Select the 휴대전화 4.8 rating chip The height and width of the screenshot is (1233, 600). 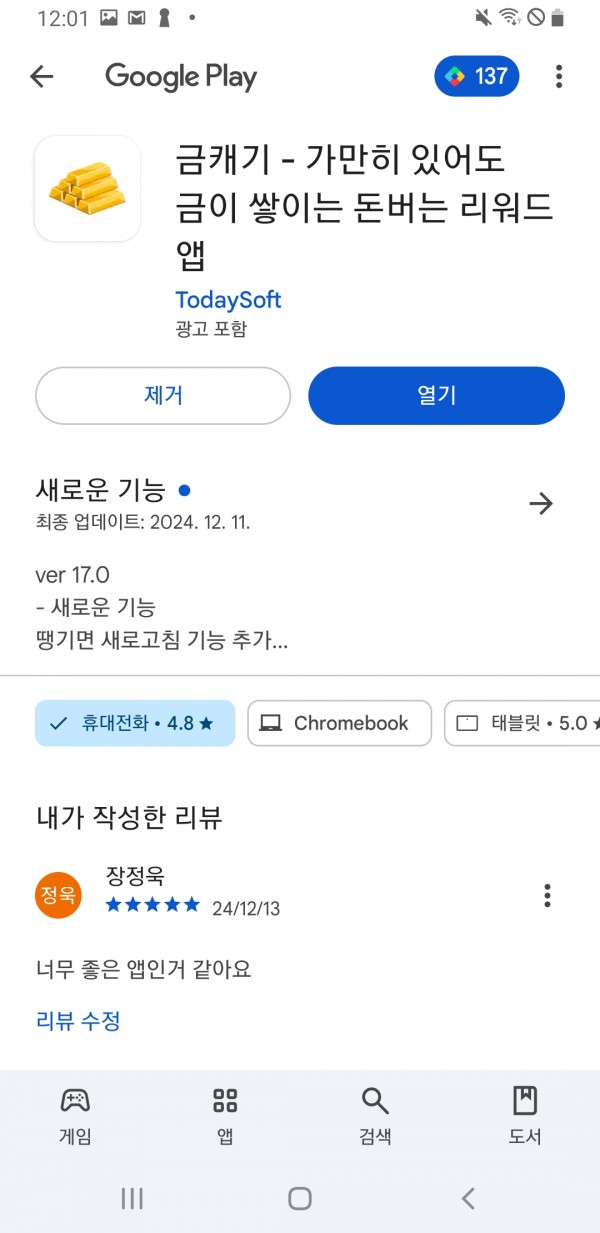click(135, 723)
